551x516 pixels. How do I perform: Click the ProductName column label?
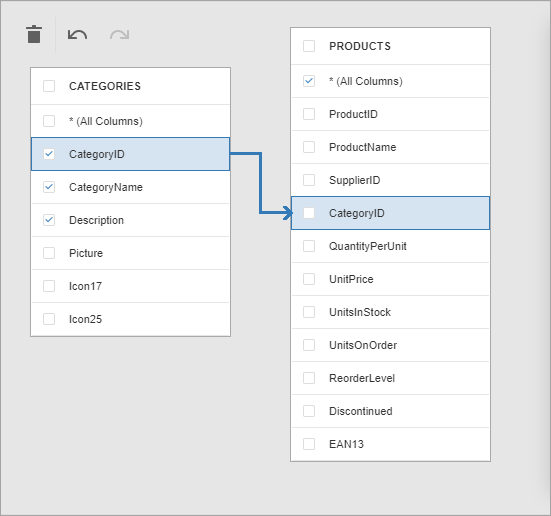coord(363,147)
